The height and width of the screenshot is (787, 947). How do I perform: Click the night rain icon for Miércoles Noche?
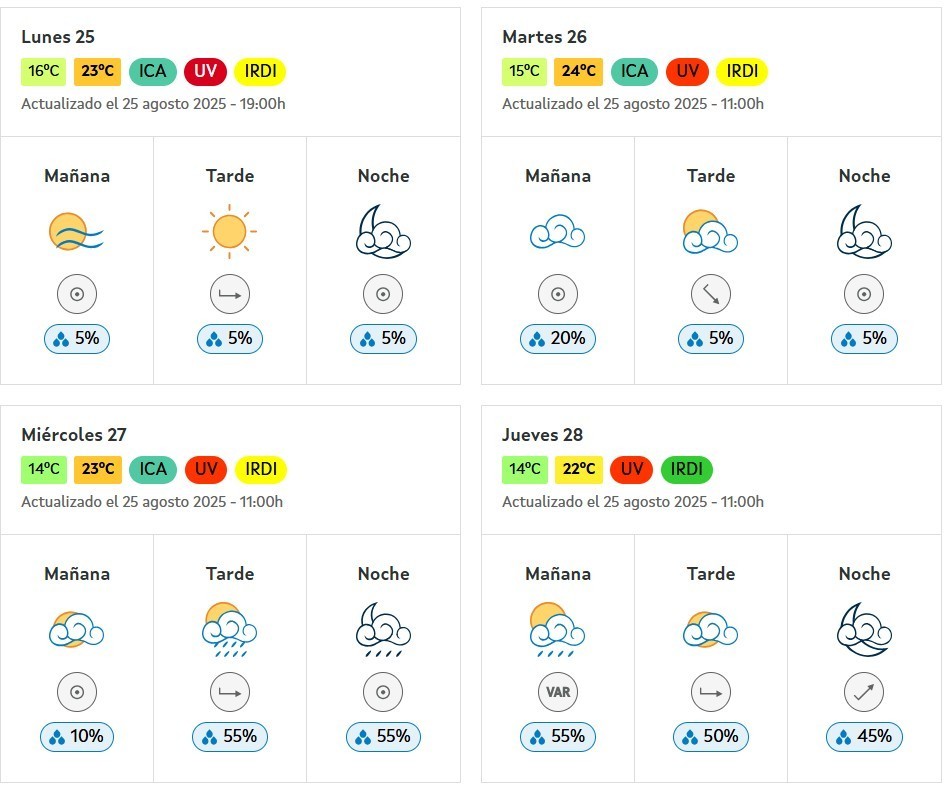pyautogui.click(x=383, y=630)
